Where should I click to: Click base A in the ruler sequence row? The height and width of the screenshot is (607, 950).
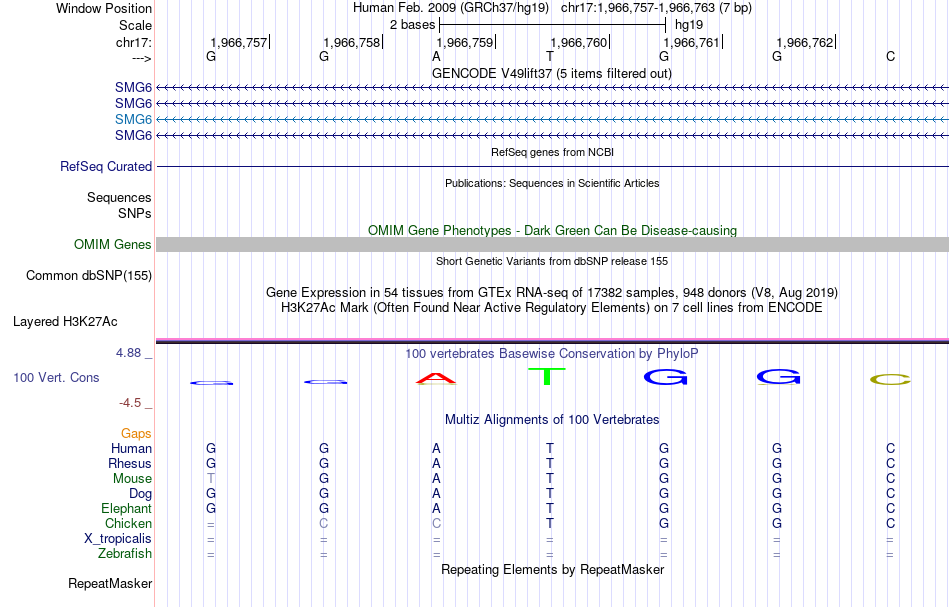pyautogui.click(x=436, y=56)
